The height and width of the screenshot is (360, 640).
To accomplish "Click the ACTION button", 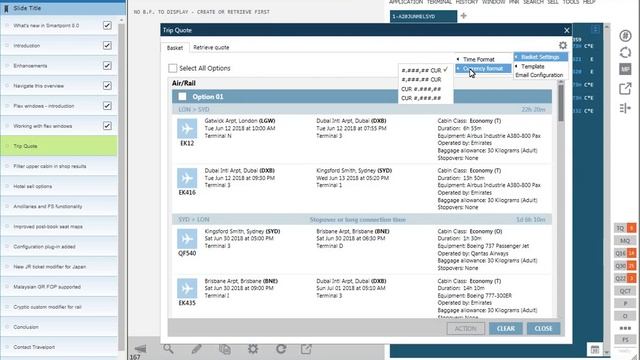I will pyautogui.click(x=466, y=329).
